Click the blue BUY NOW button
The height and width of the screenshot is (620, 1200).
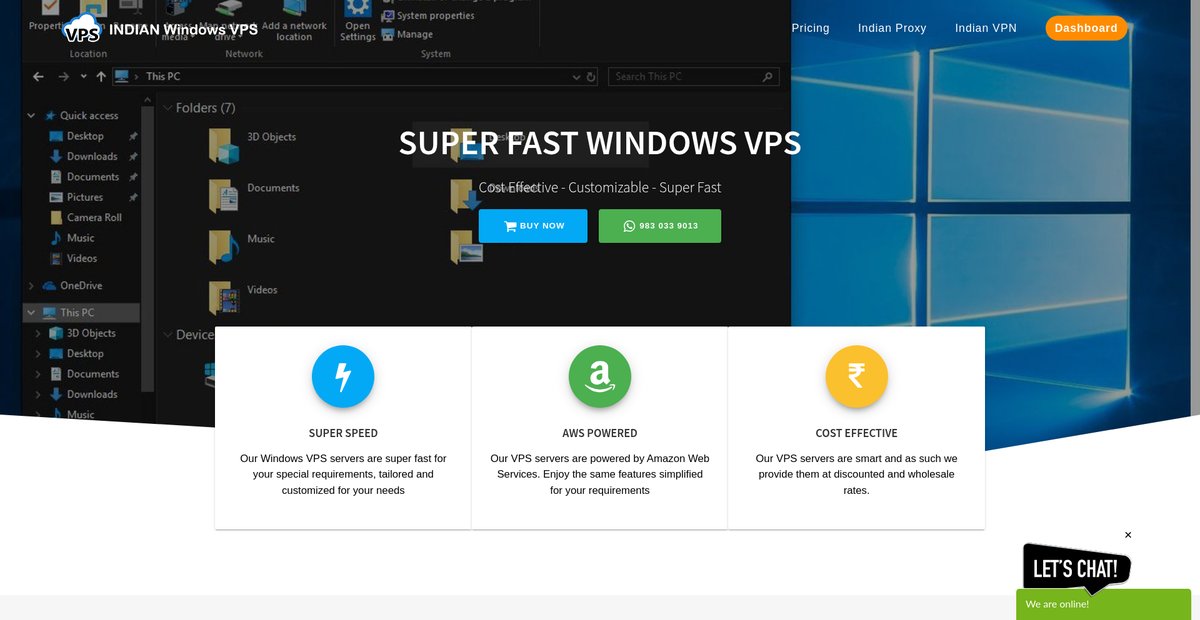[x=533, y=226]
